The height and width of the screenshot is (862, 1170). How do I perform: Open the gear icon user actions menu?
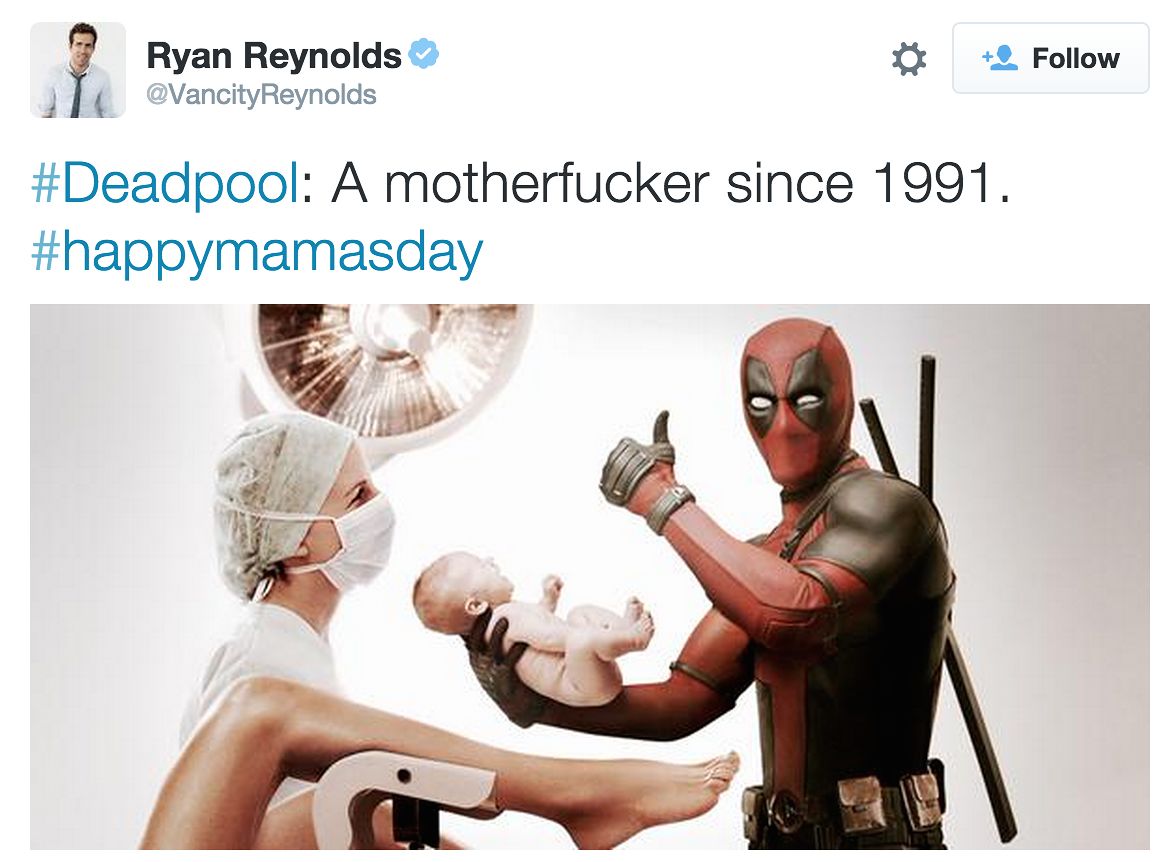pyautogui.click(x=909, y=58)
